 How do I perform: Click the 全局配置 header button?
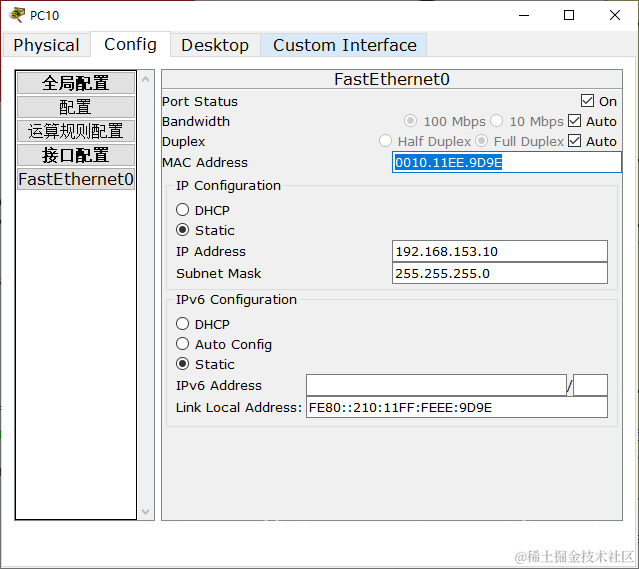(75, 83)
